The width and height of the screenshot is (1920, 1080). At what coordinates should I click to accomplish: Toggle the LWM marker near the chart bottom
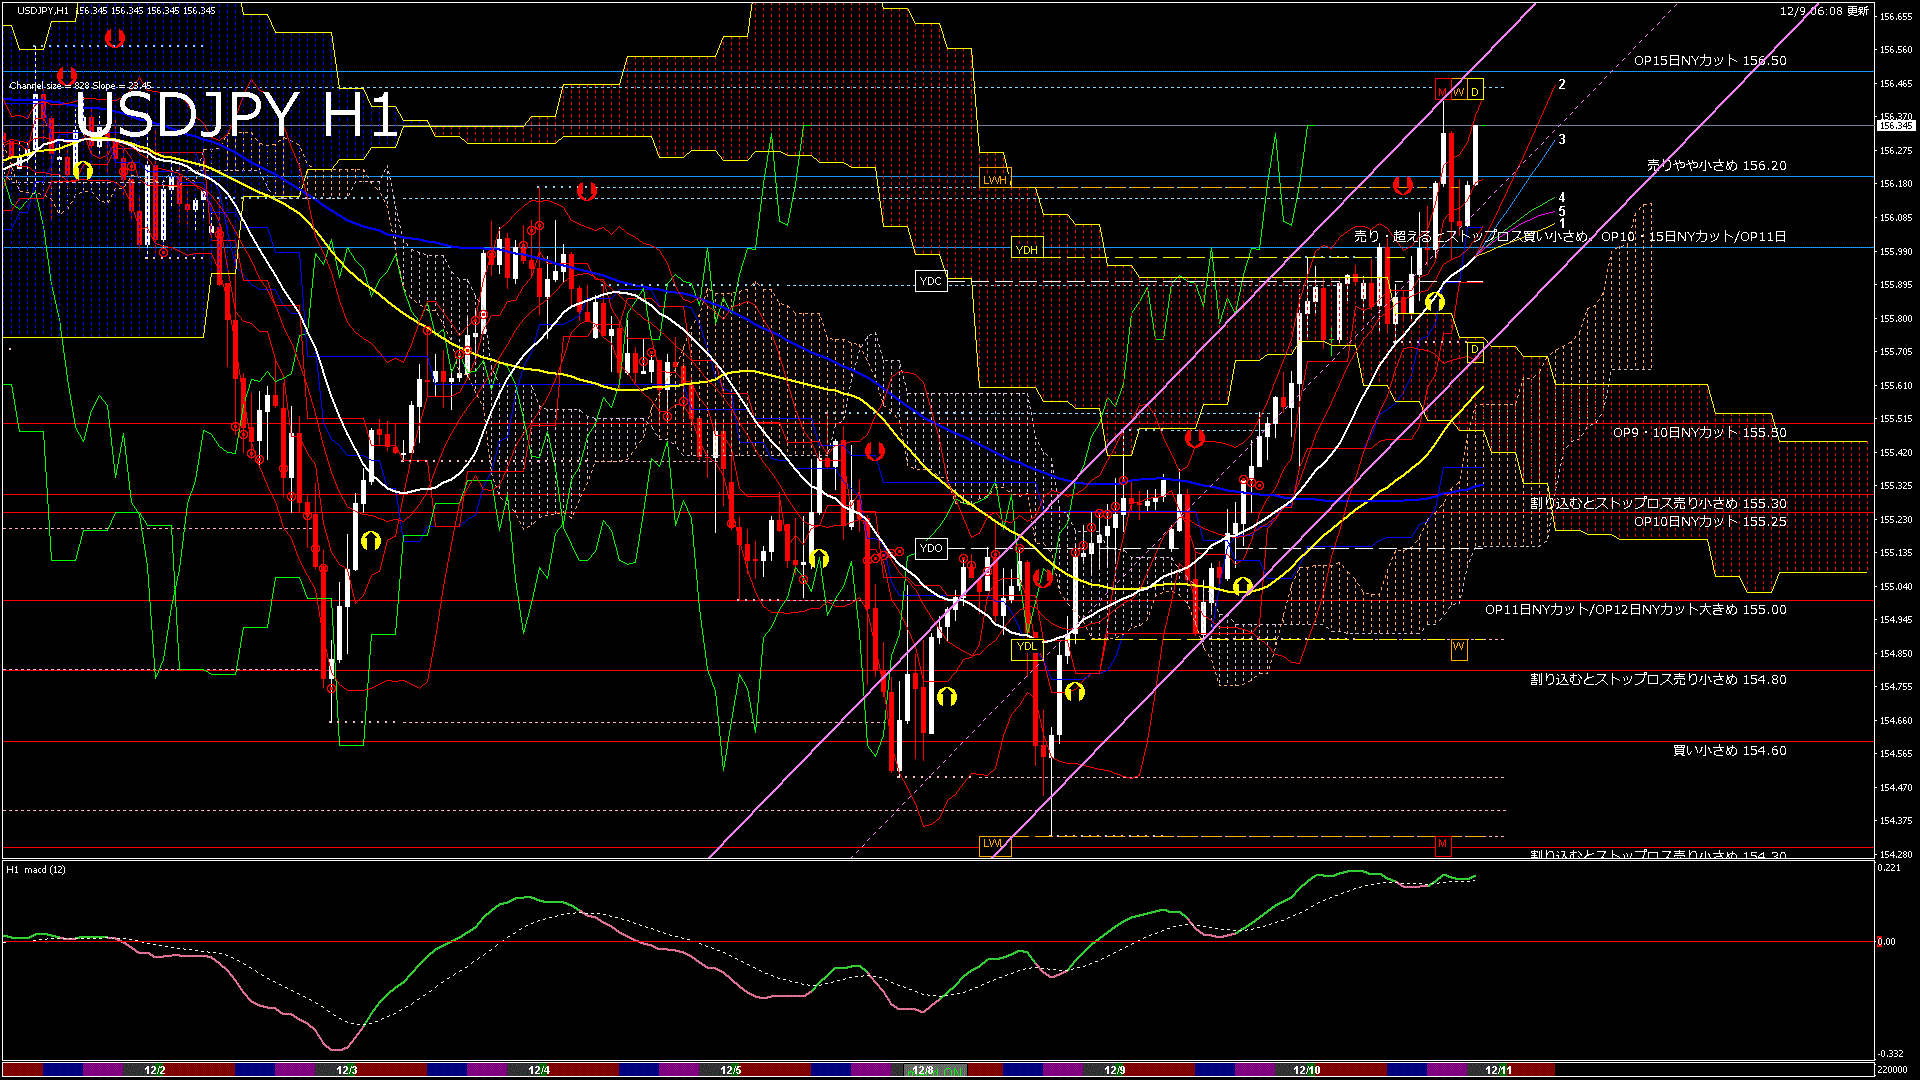[993, 845]
